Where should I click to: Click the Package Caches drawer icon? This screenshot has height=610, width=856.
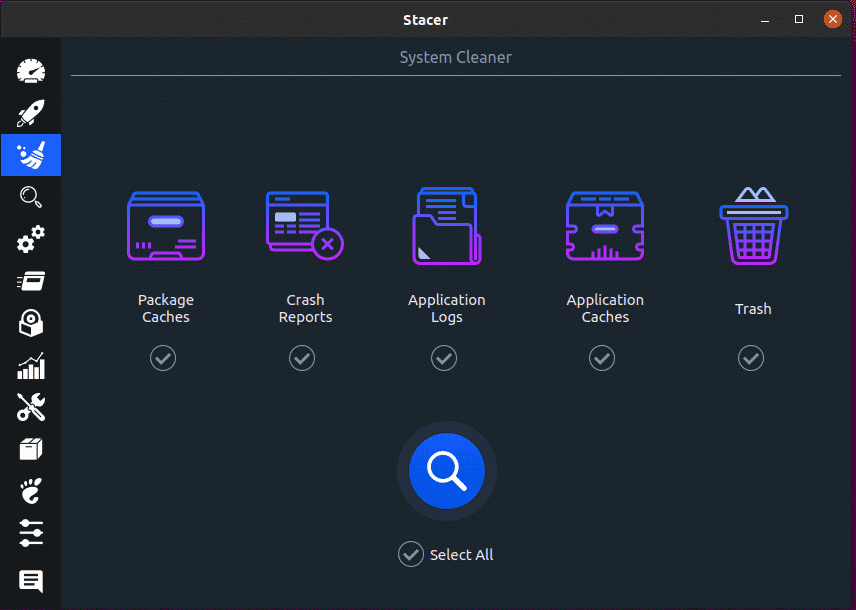click(x=166, y=226)
